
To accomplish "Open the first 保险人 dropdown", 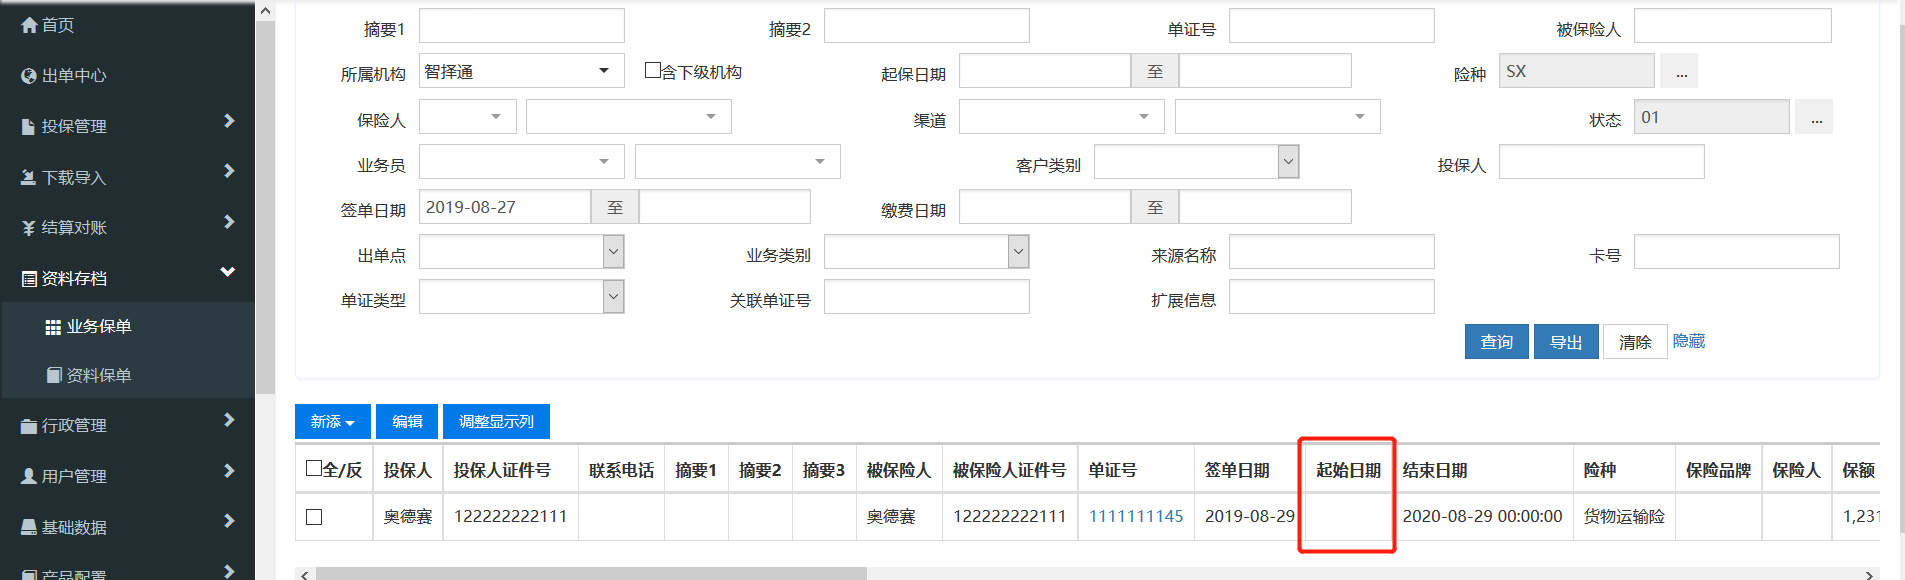I will pos(467,117).
